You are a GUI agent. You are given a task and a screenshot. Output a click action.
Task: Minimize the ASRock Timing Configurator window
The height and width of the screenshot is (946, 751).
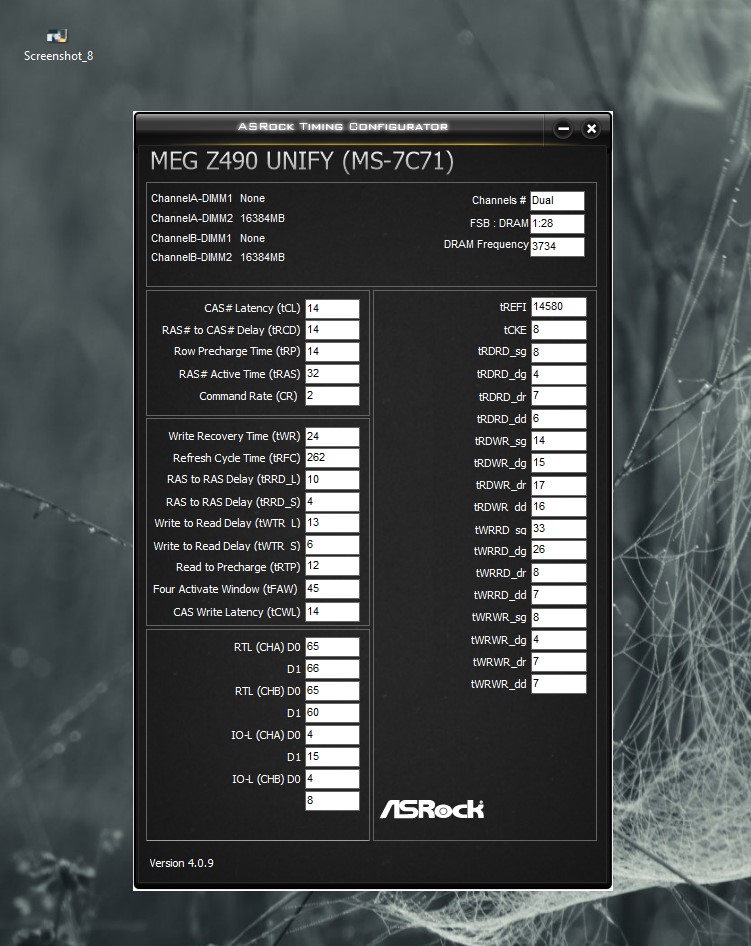coord(563,129)
